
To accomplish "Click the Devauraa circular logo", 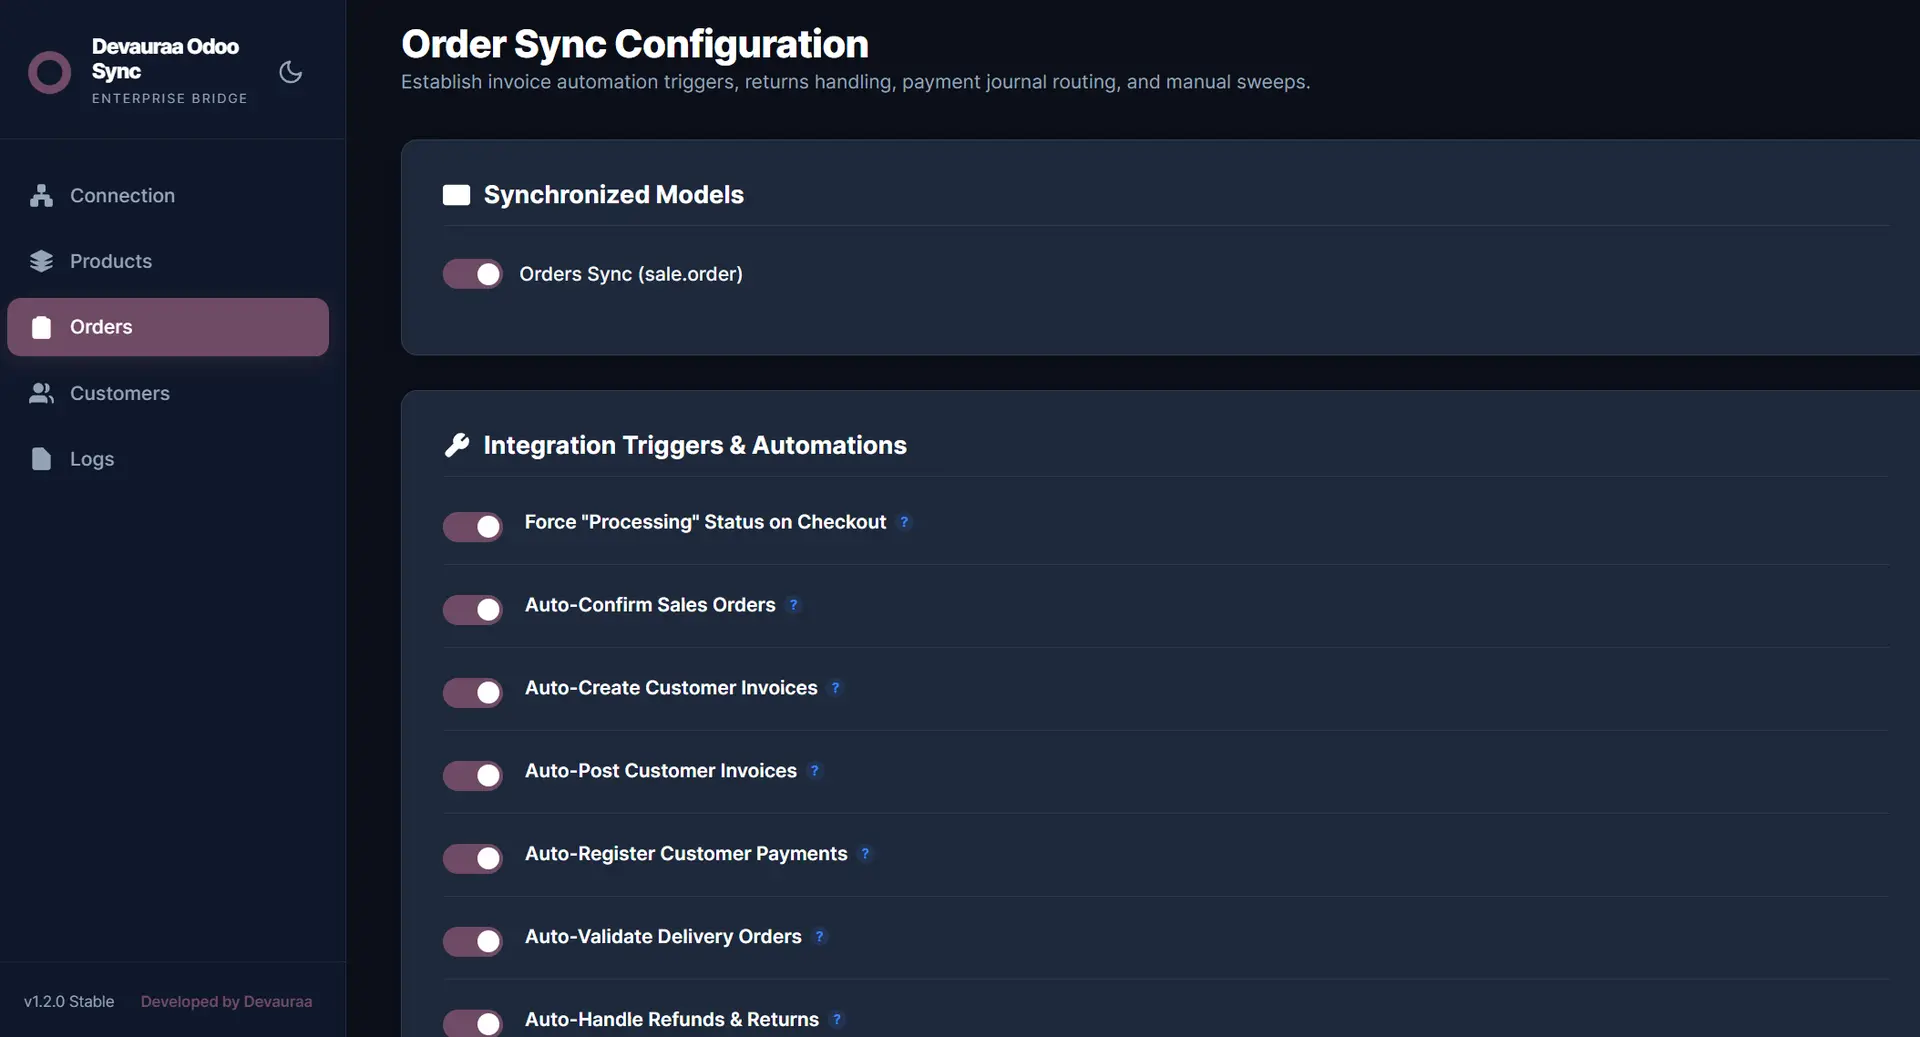I will pos(49,72).
